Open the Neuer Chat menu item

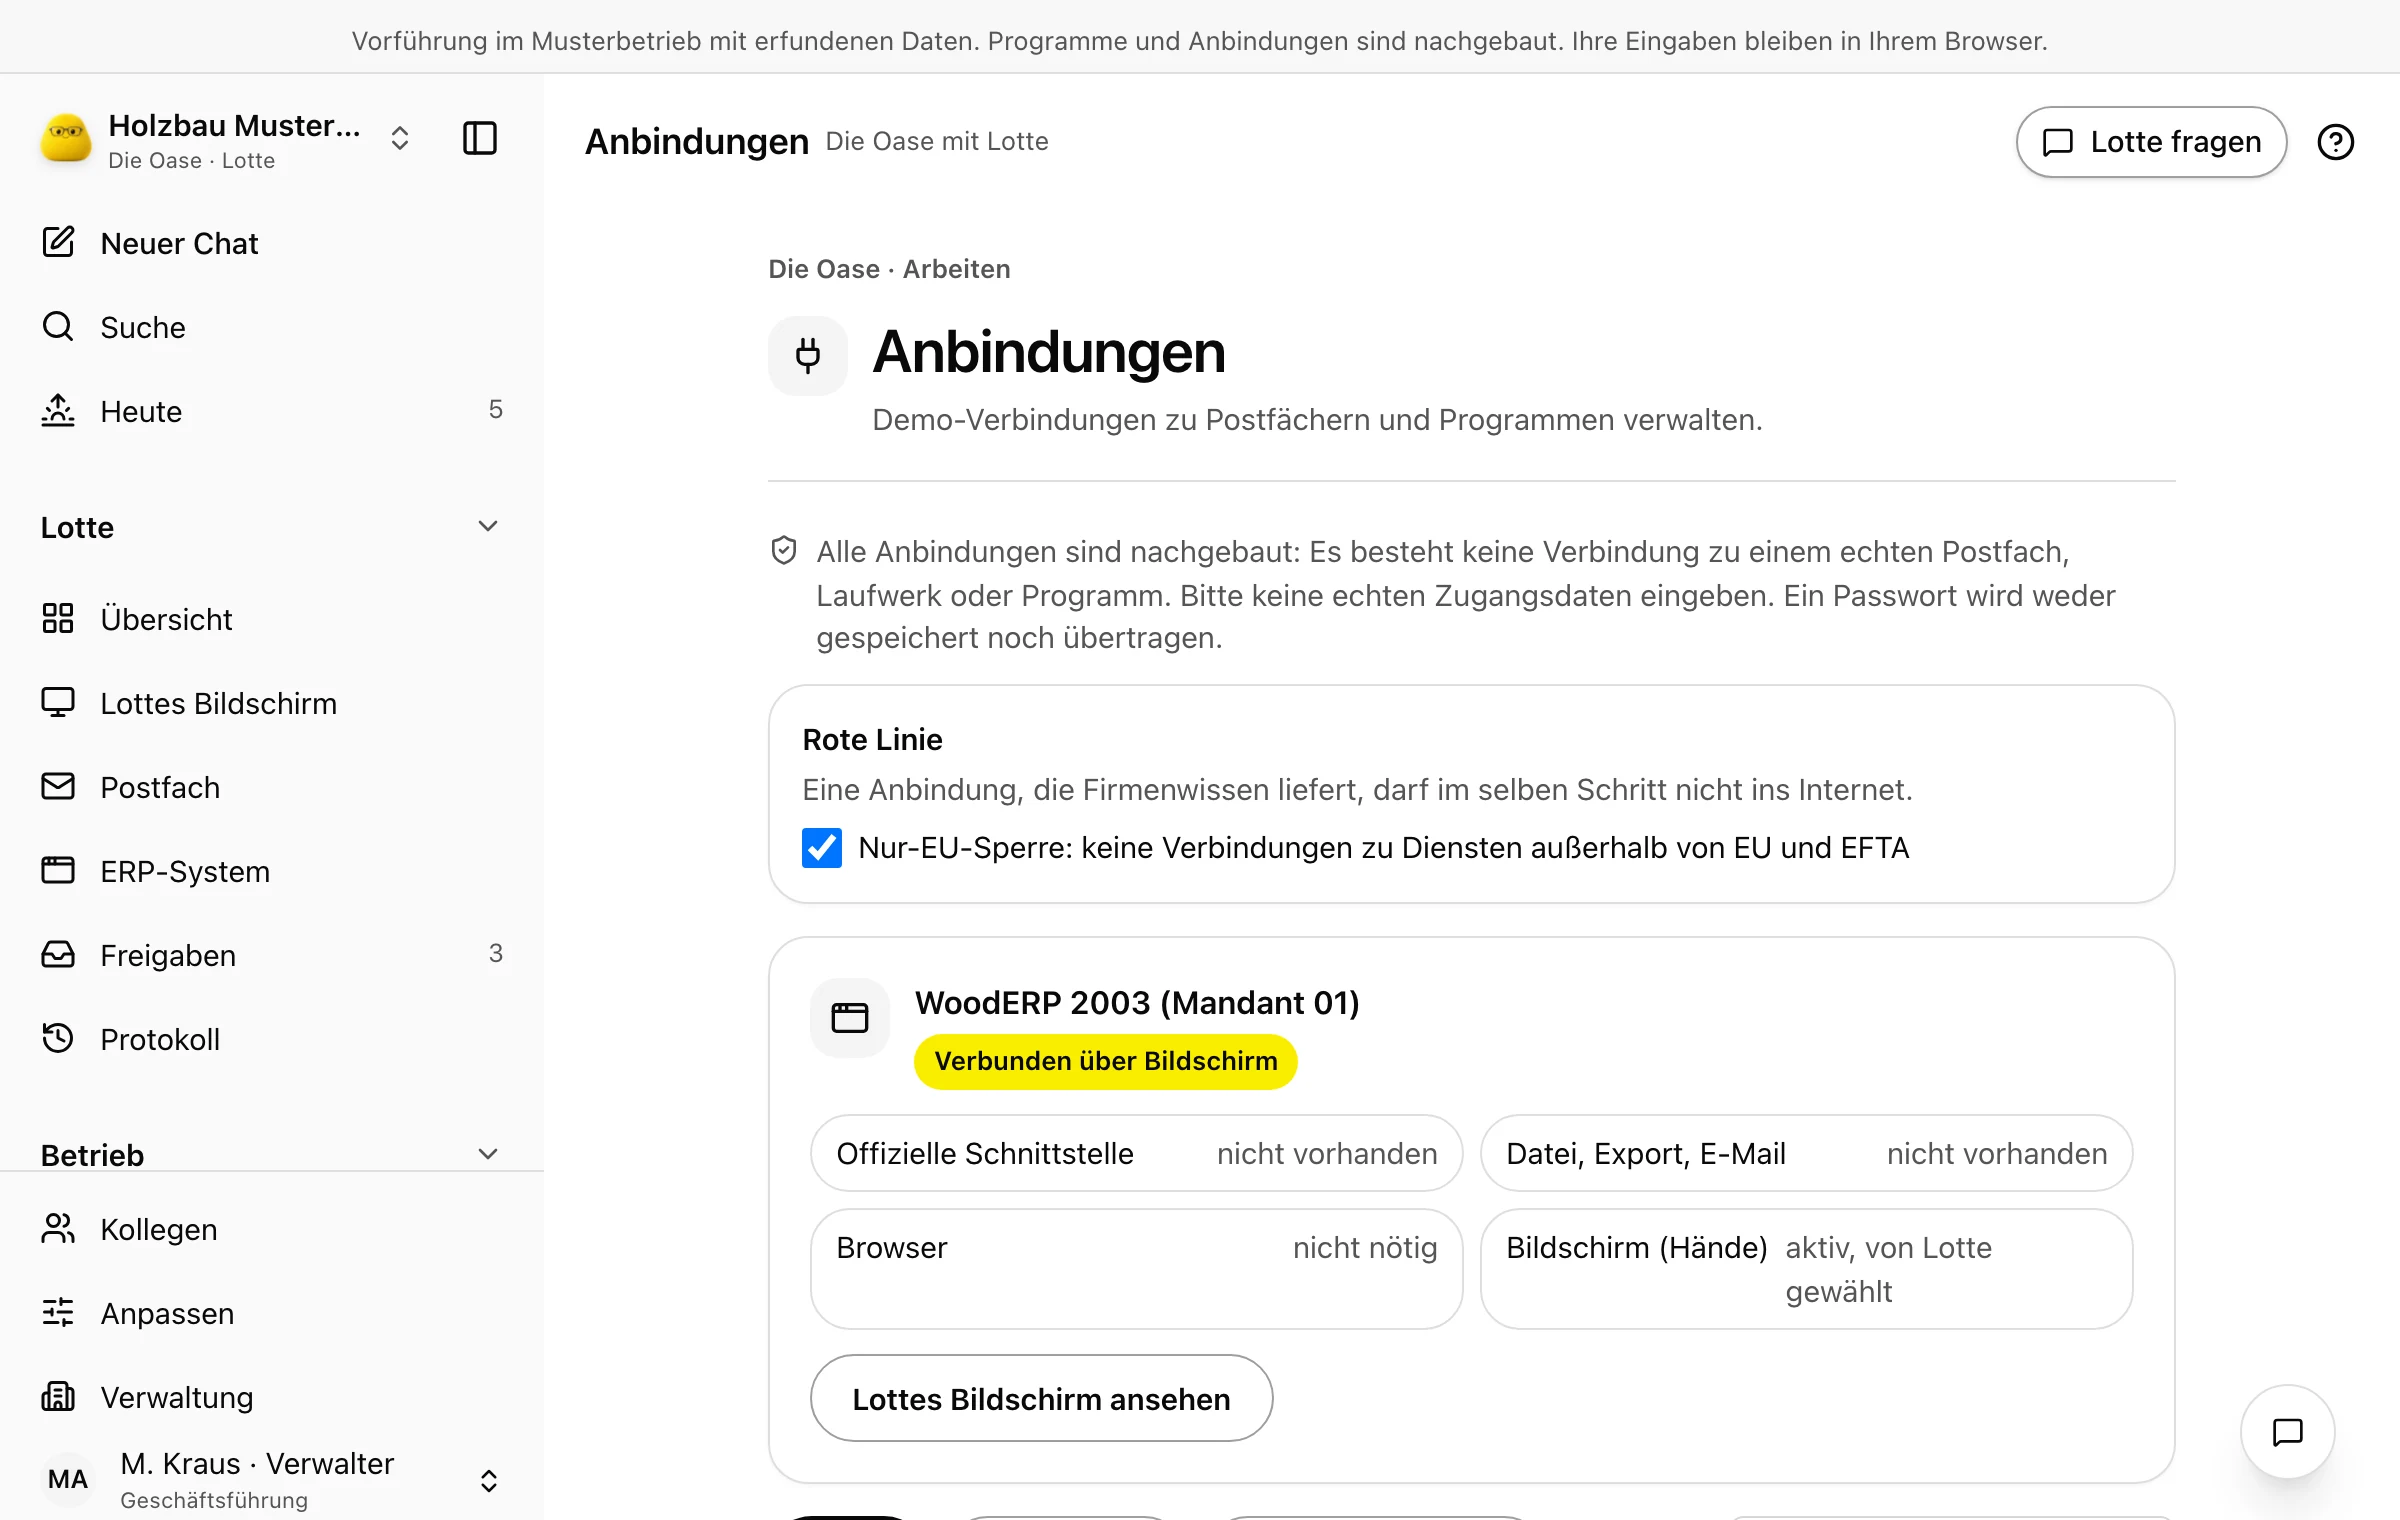(272, 243)
